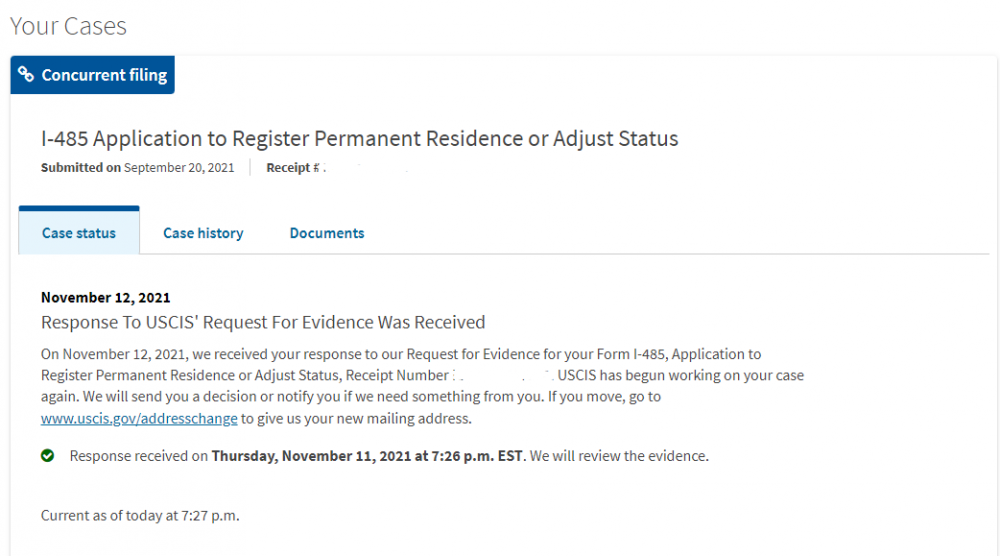Click the Your Cases page heading
The image size is (1000, 556).
pos(68,26)
